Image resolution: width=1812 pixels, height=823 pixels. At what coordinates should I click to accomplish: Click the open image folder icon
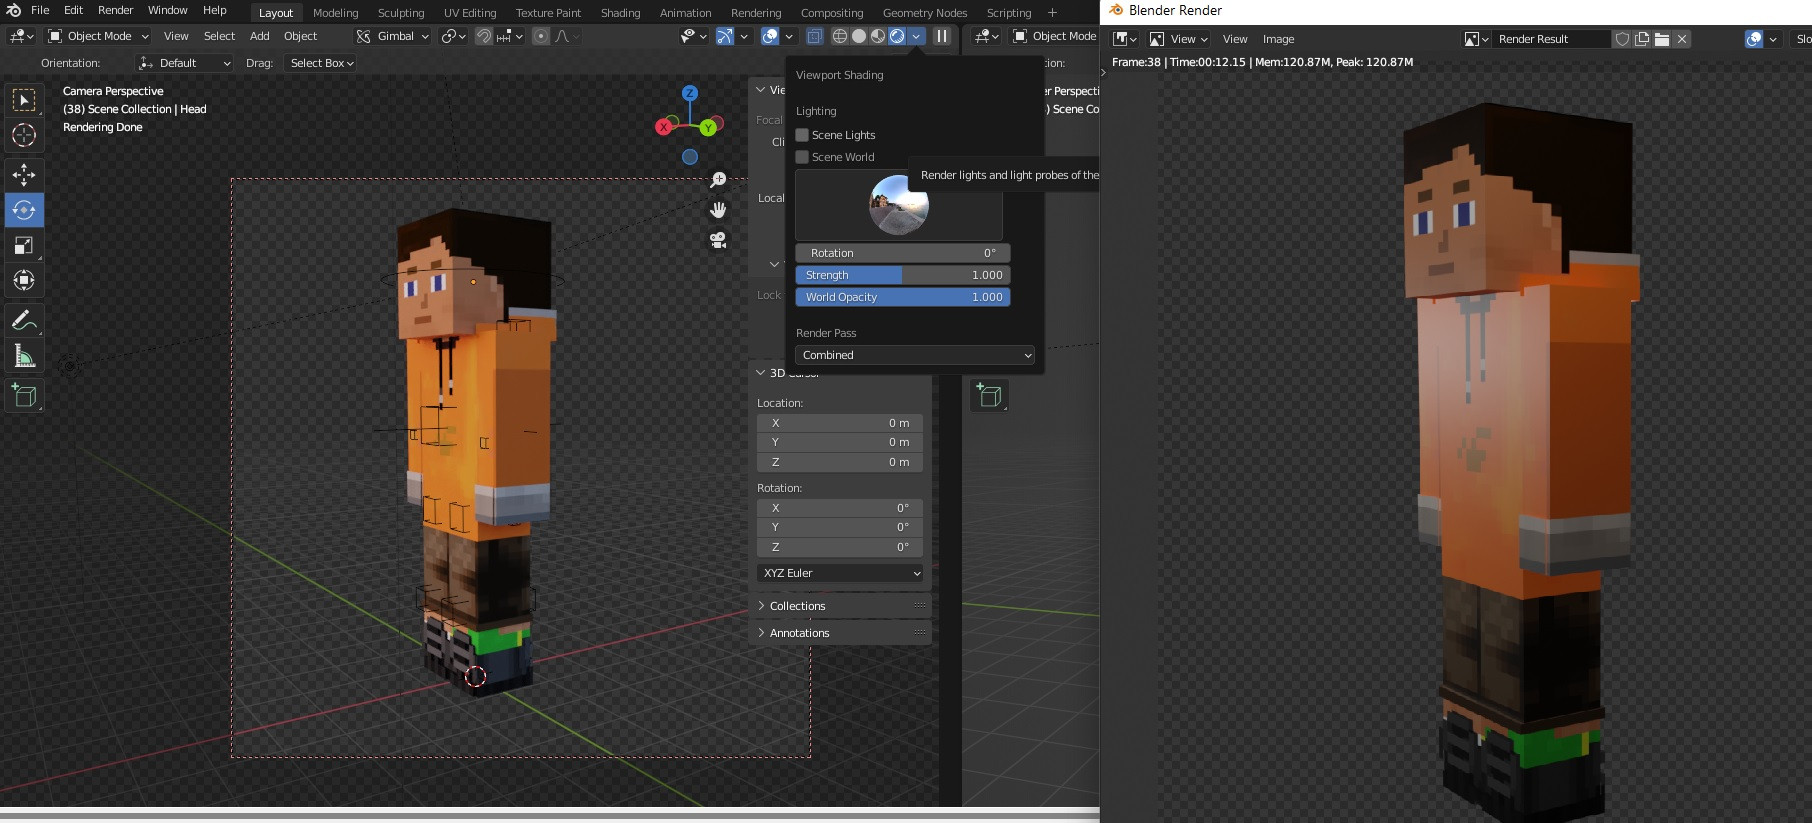(1662, 39)
